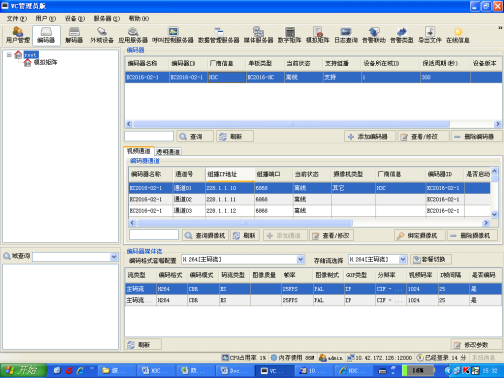Viewport: 504px width, 378px height.
Task: Click the toolbar overflow chevron at far right
Action: [500, 28]
